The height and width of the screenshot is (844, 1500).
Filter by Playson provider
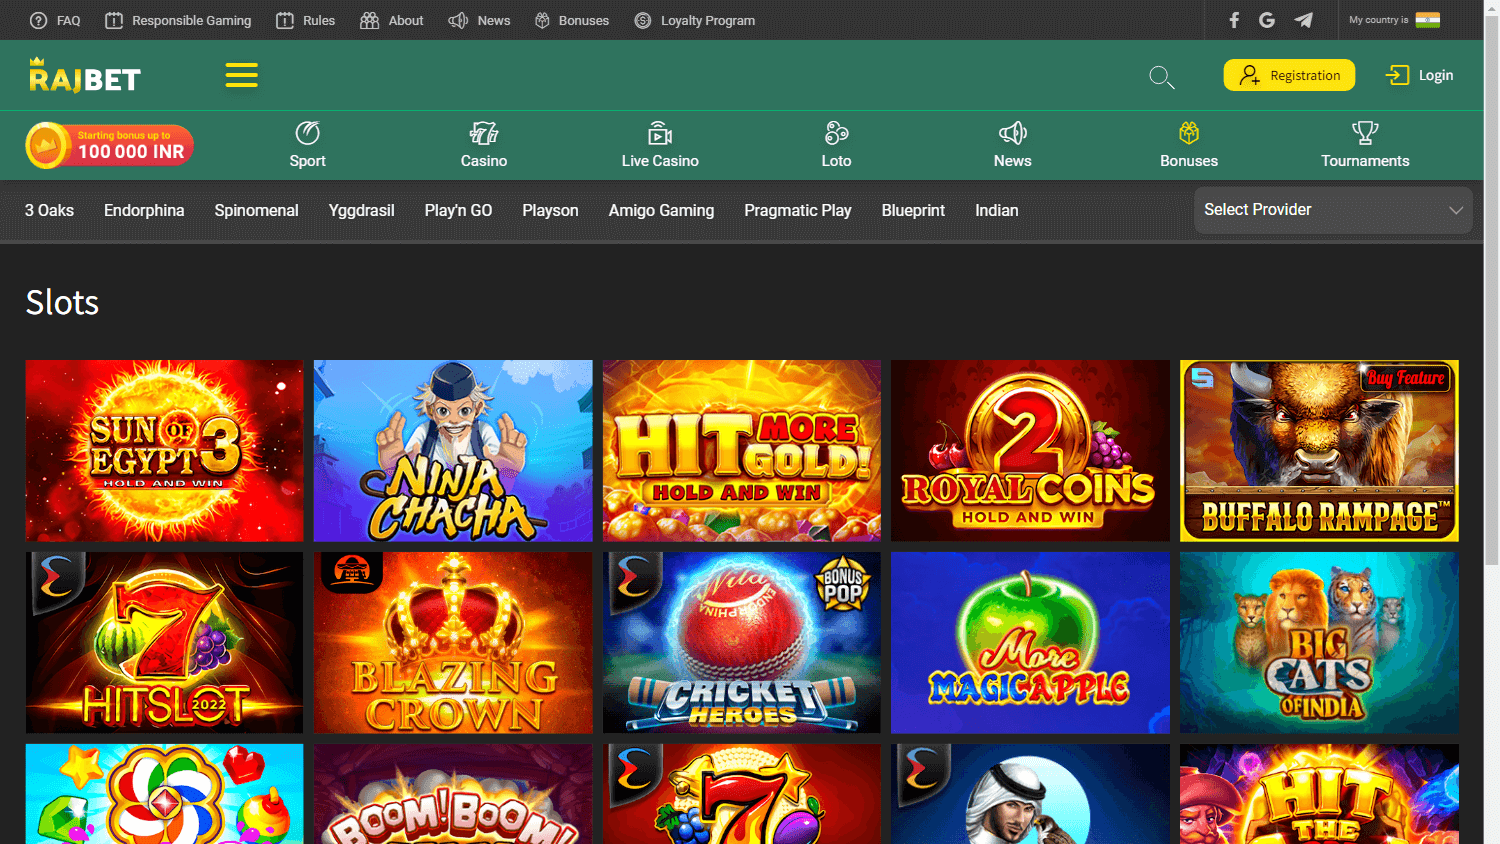[x=550, y=210]
